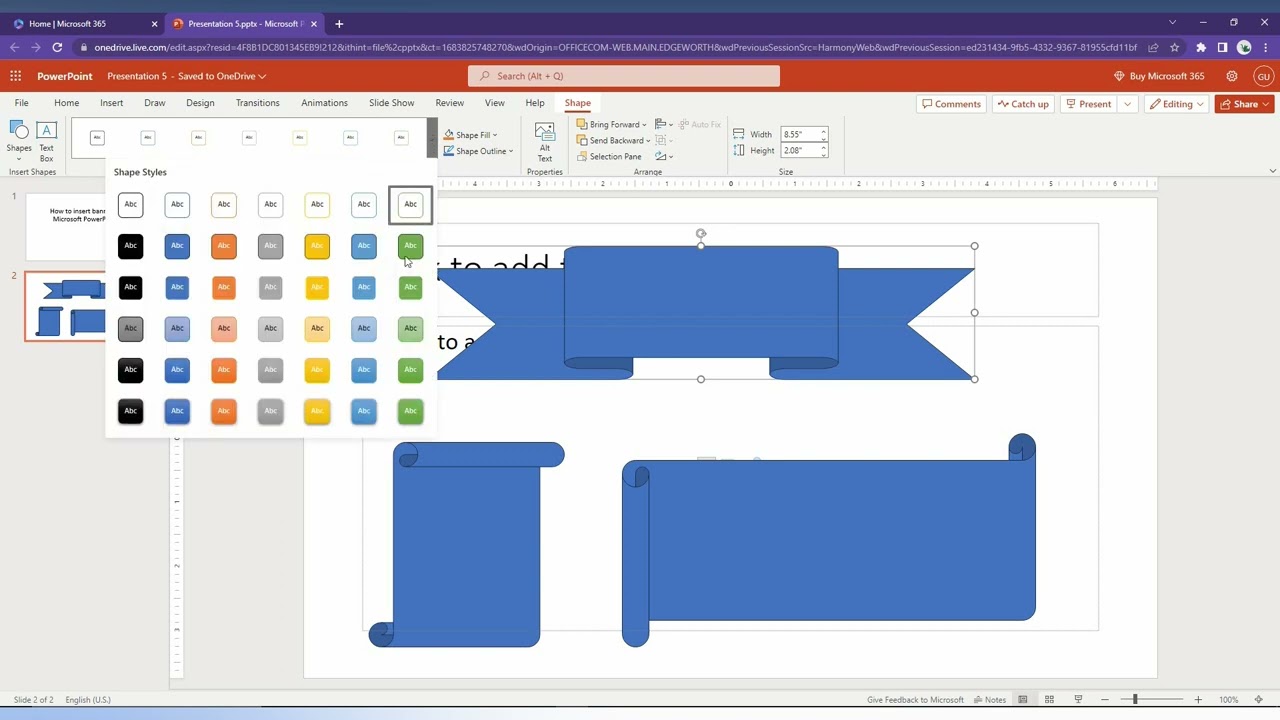Select slide 1 thumbnail
This screenshot has width=1280, height=720.
tap(66, 227)
